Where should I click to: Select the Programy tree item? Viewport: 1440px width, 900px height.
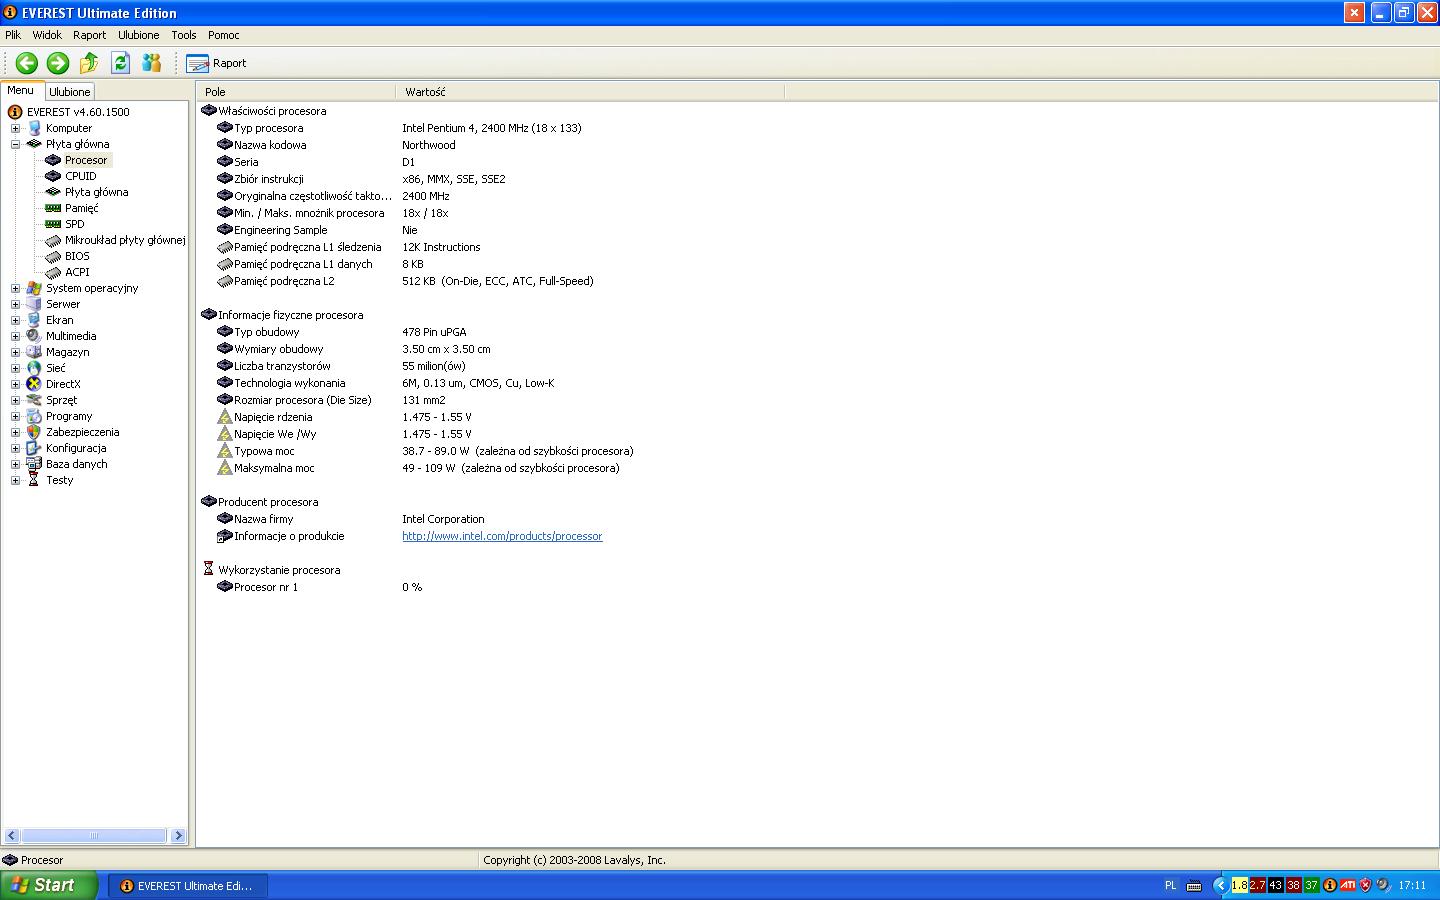pyautogui.click(x=69, y=416)
